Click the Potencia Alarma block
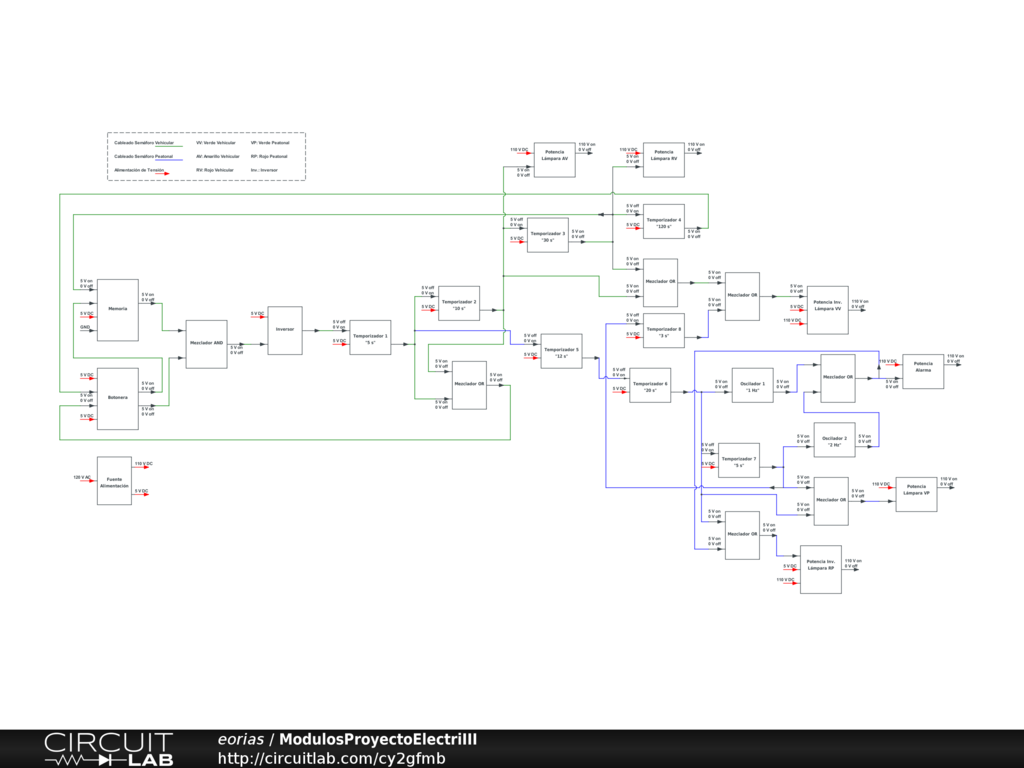Viewport: 1024px width, 768px height. pos(922,366)
